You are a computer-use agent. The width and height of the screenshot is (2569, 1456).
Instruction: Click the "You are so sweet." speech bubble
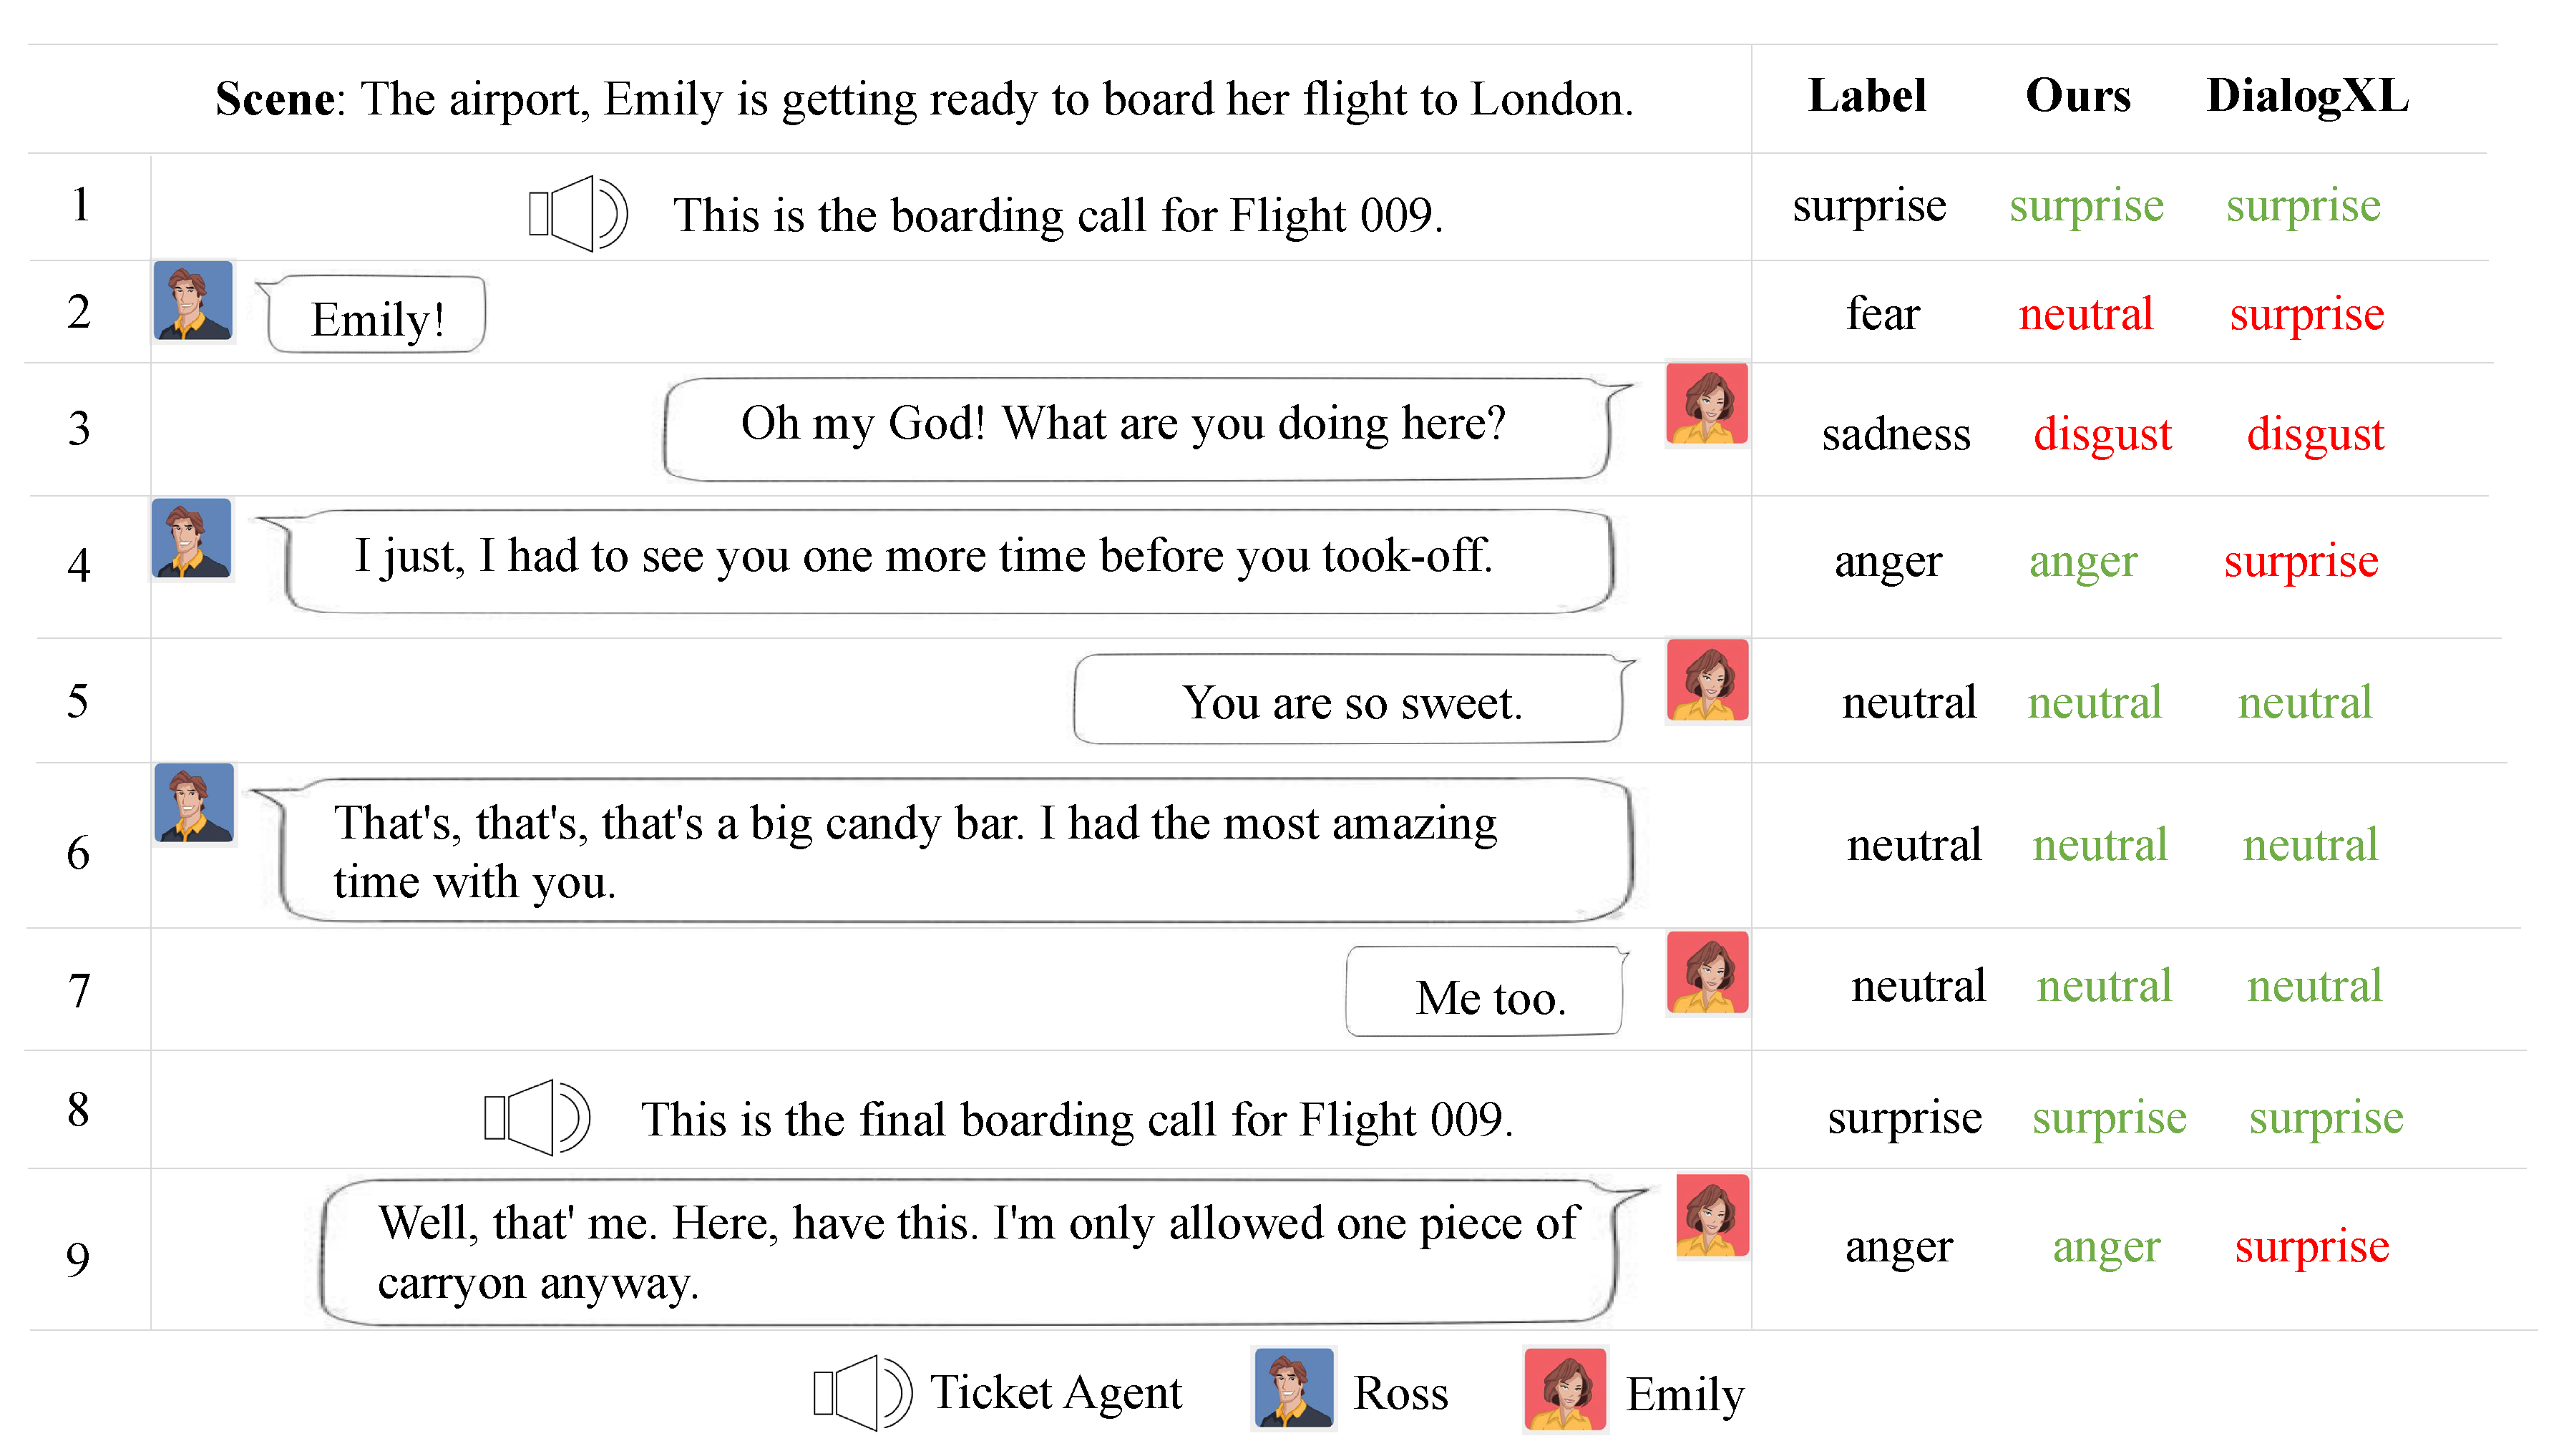tap(1350, 700)
